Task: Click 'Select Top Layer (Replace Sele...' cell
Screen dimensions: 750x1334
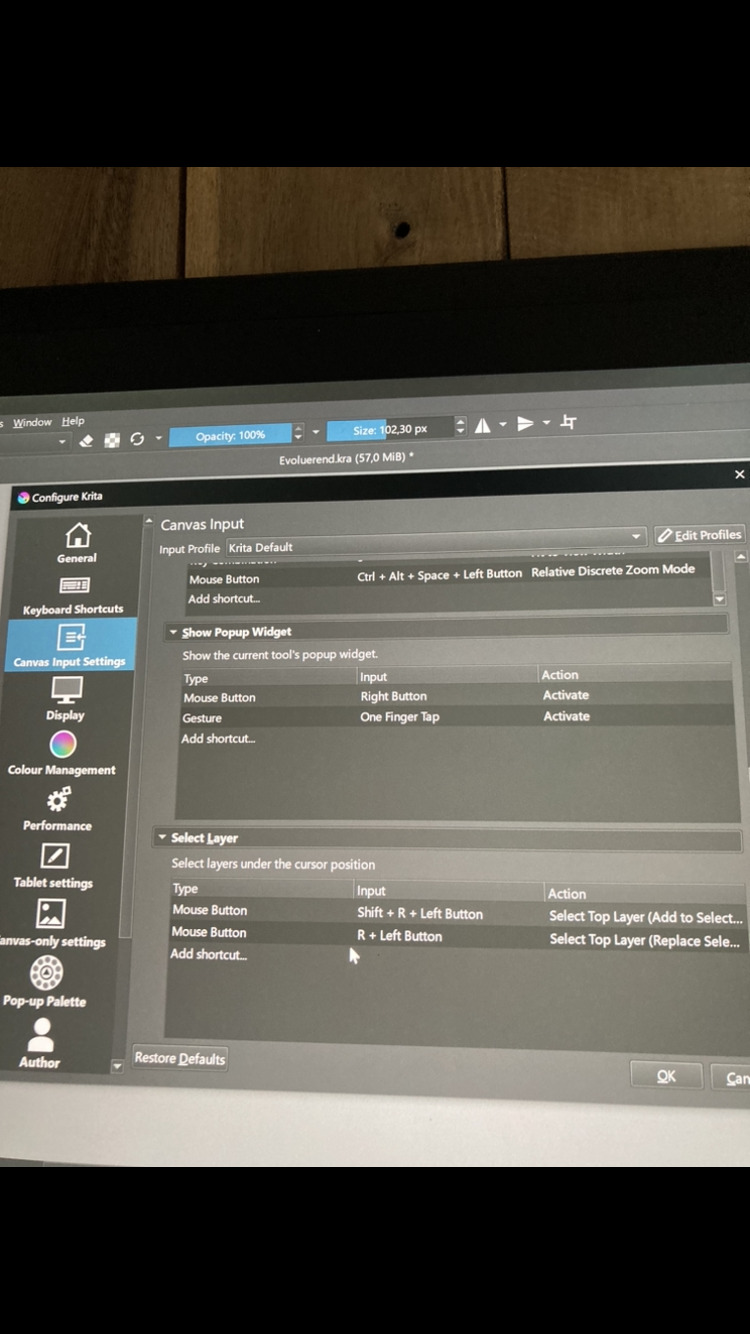Action: point(645,939)
